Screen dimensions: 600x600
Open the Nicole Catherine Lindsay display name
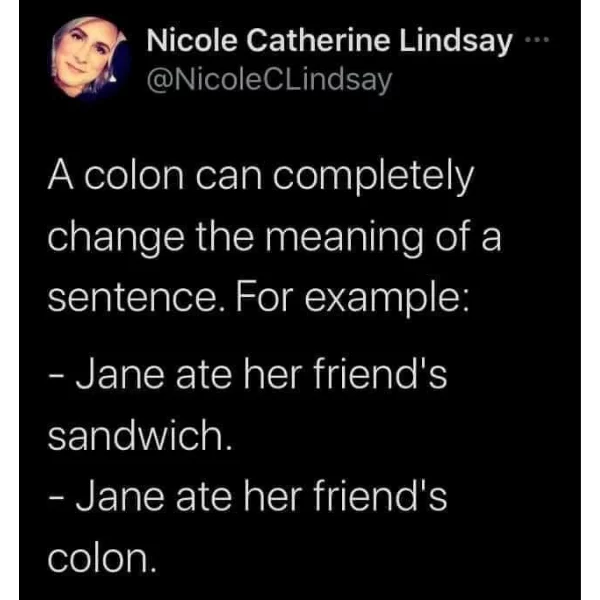(329, 41)
